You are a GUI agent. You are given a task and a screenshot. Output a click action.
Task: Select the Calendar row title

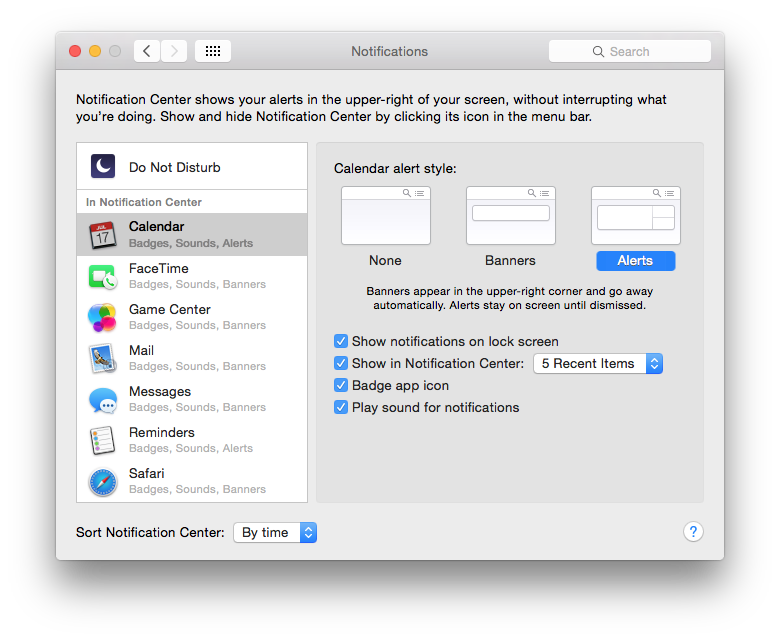point(156,226)
